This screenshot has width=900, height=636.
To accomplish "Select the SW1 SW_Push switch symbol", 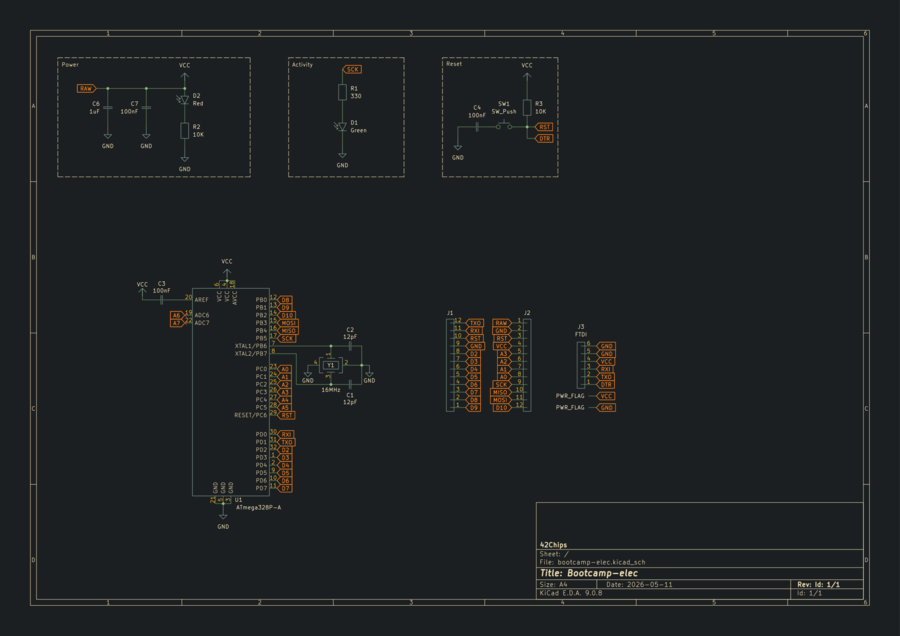I will 504,126.
